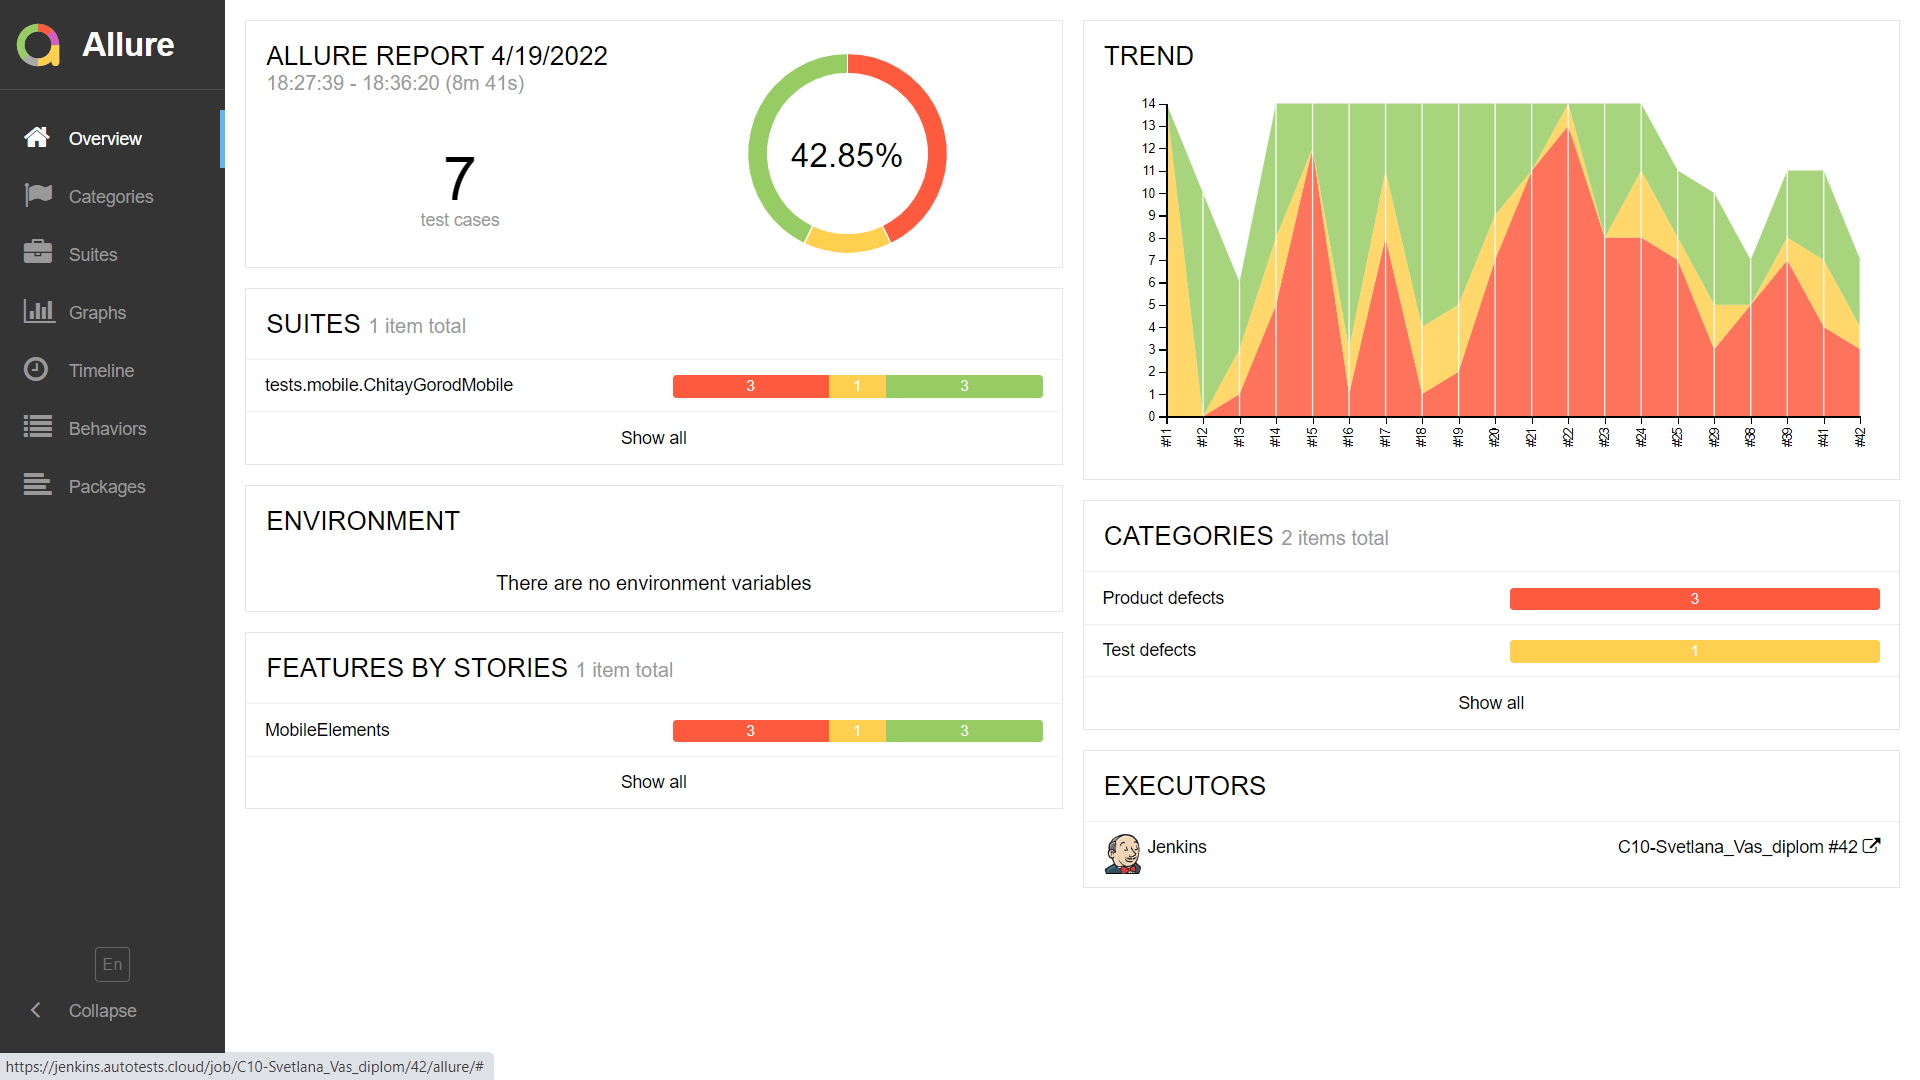Open Categories via the flag icon
This screenshot has height=1080, width=1920.
coord(38,195)
